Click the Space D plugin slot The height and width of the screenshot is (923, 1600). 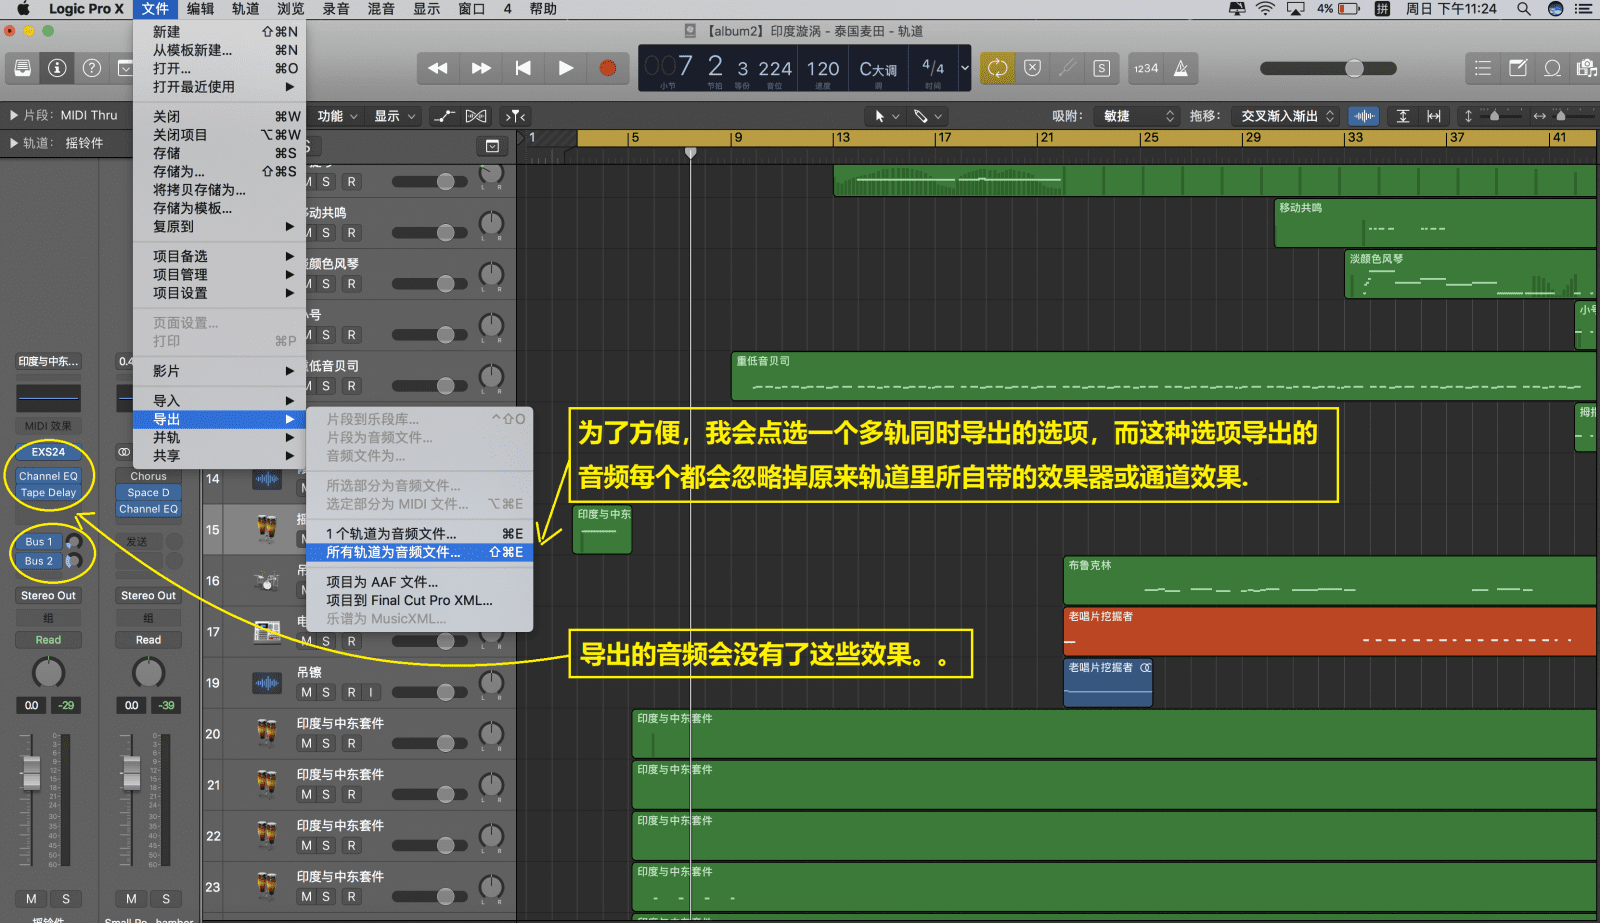[x=148, y=492]
